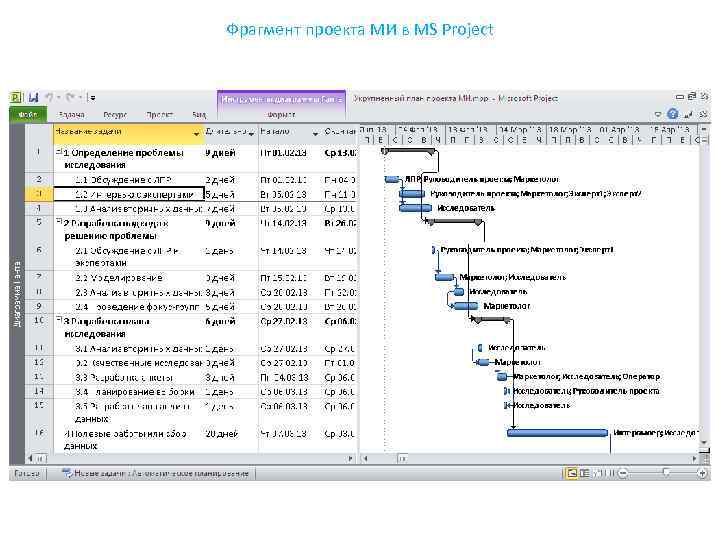Viewport: 720px width, 540px height.
Task: Click the Gantt bar labeled Исследователь for task 1.3
Action: point(416,208)
